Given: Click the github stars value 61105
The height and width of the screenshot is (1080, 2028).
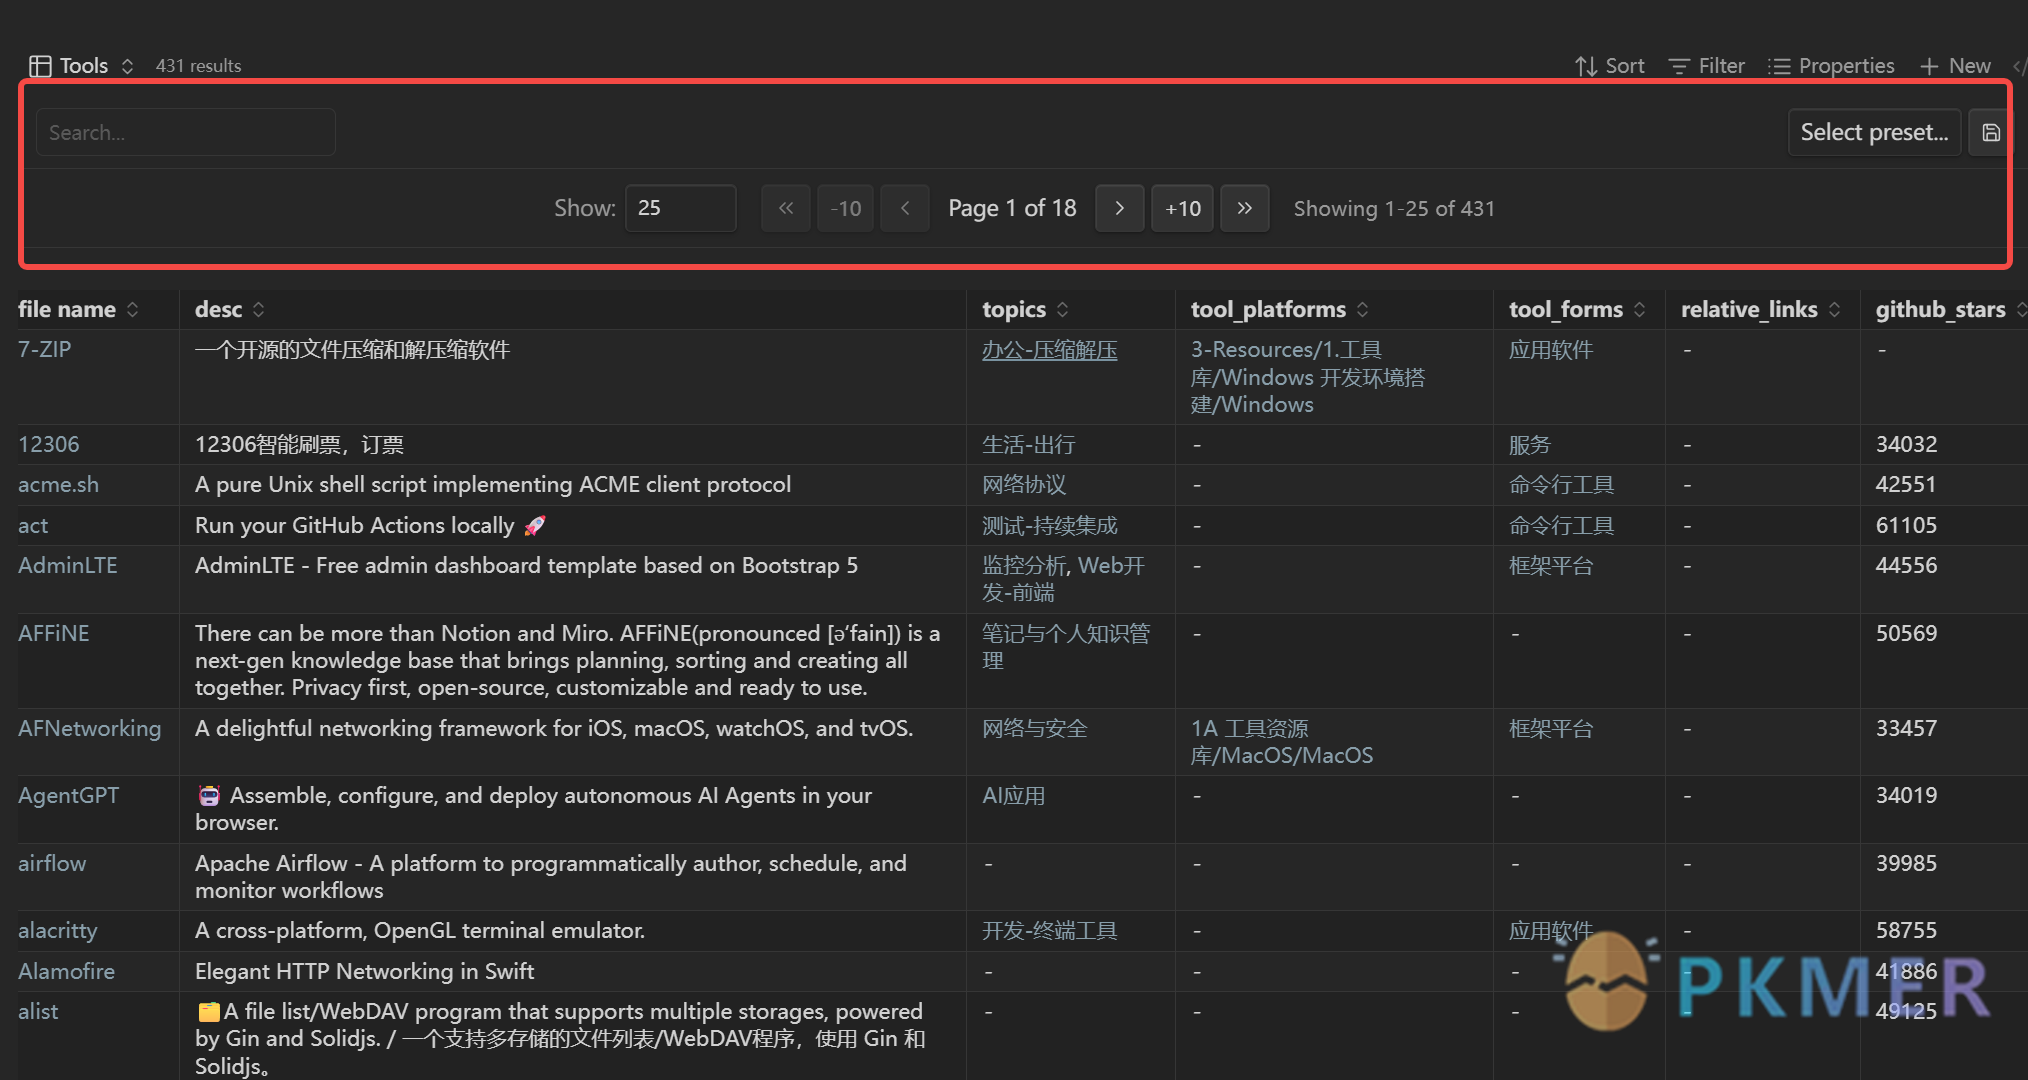Looking at the screenshot, I should 1906,526.
